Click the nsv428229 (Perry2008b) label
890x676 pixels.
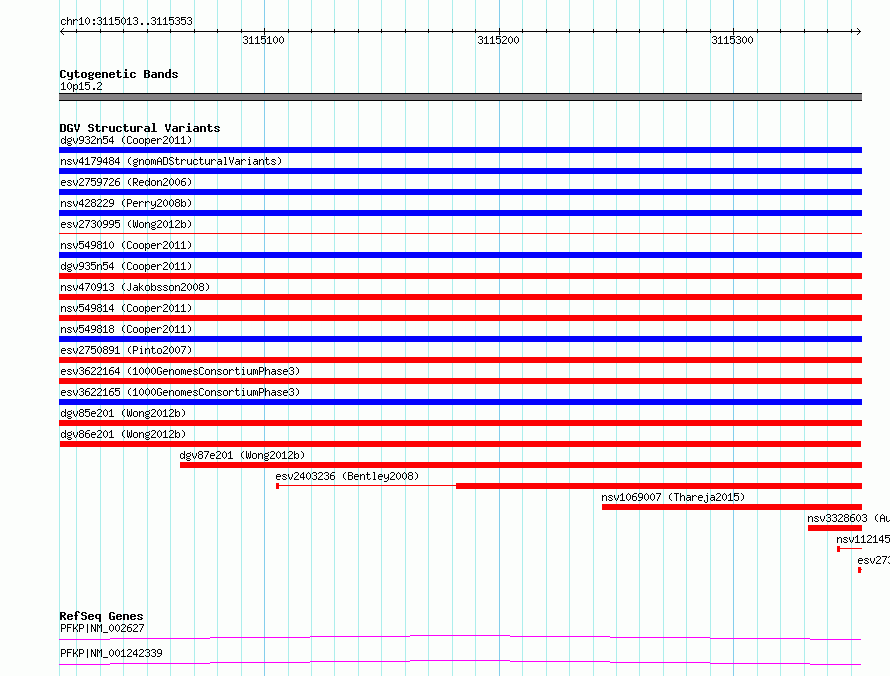click(x=126, y=203)
